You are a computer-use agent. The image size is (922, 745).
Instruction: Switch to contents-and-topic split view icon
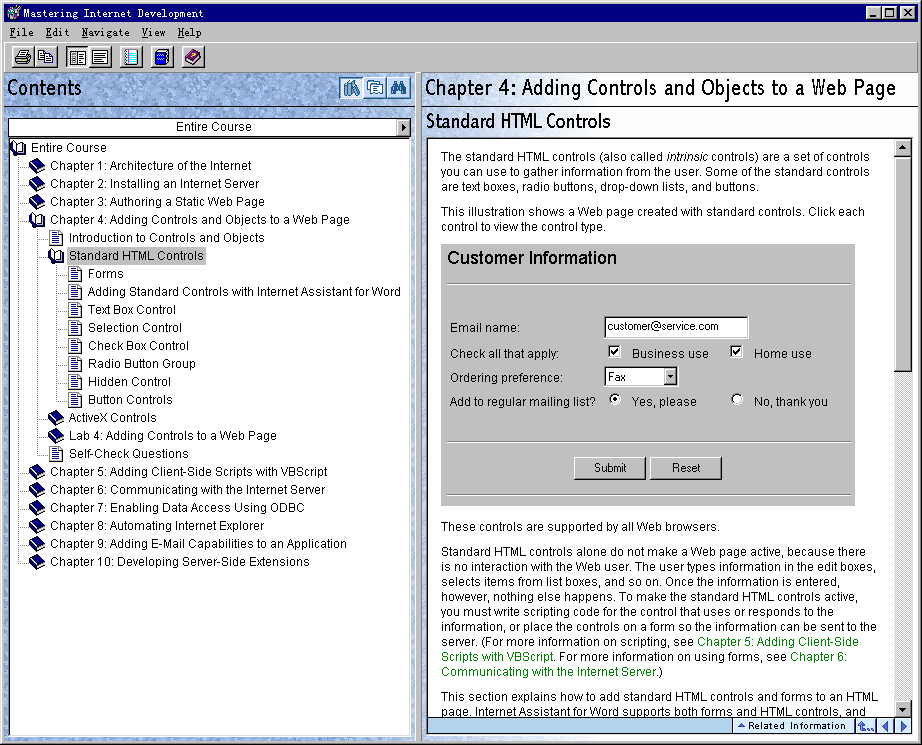coord(77,57)
